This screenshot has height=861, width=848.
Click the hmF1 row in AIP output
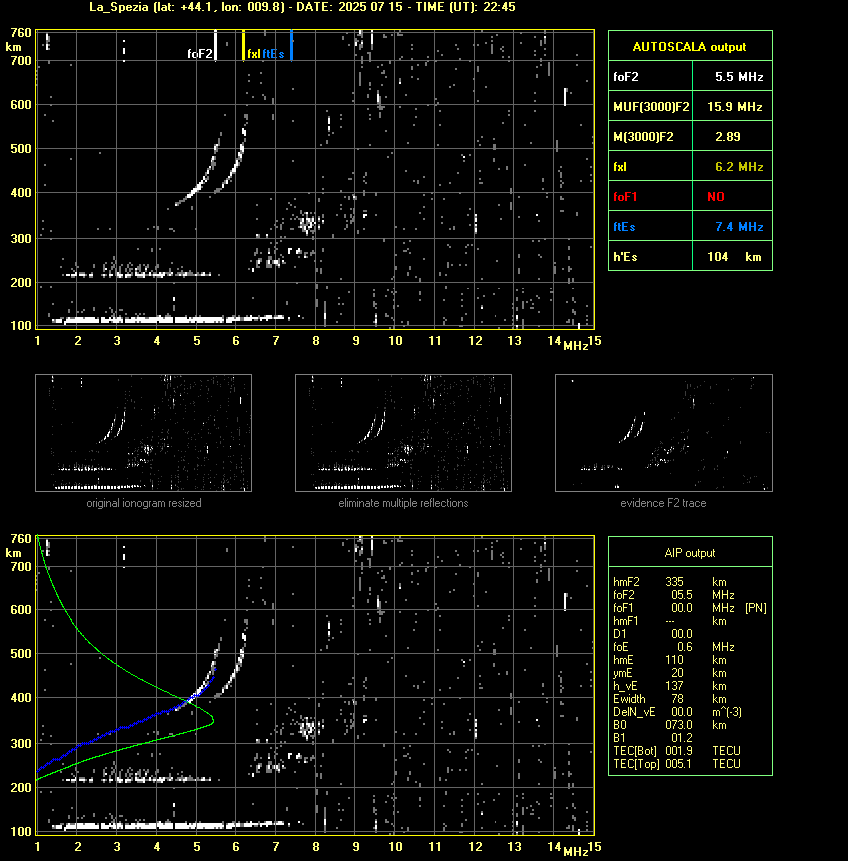point(670,621)
